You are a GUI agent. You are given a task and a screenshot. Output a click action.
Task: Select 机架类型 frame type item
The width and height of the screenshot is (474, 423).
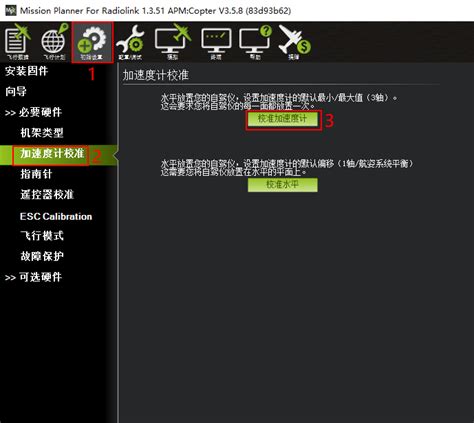coord(42,133)
